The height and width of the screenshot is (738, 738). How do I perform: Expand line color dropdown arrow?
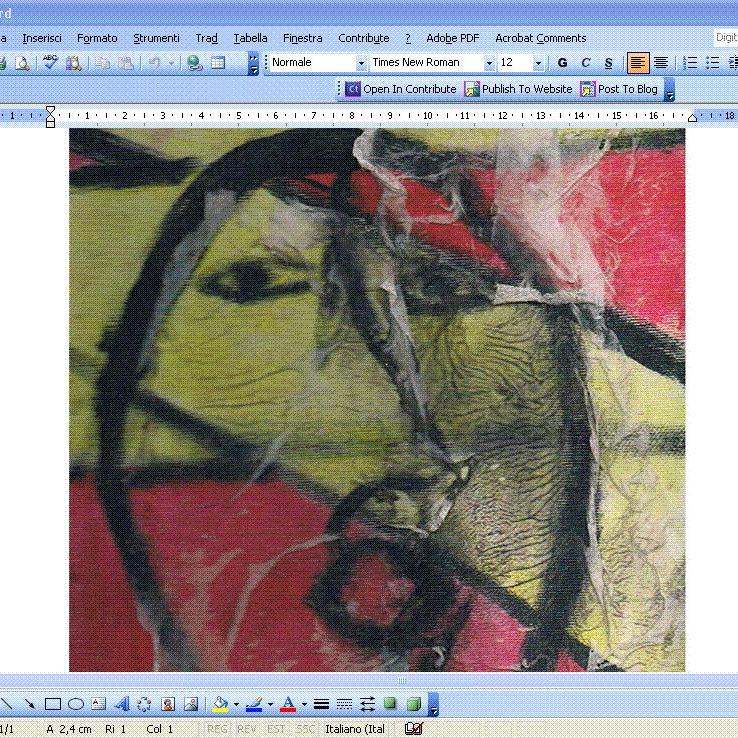[x=270, y=705]
